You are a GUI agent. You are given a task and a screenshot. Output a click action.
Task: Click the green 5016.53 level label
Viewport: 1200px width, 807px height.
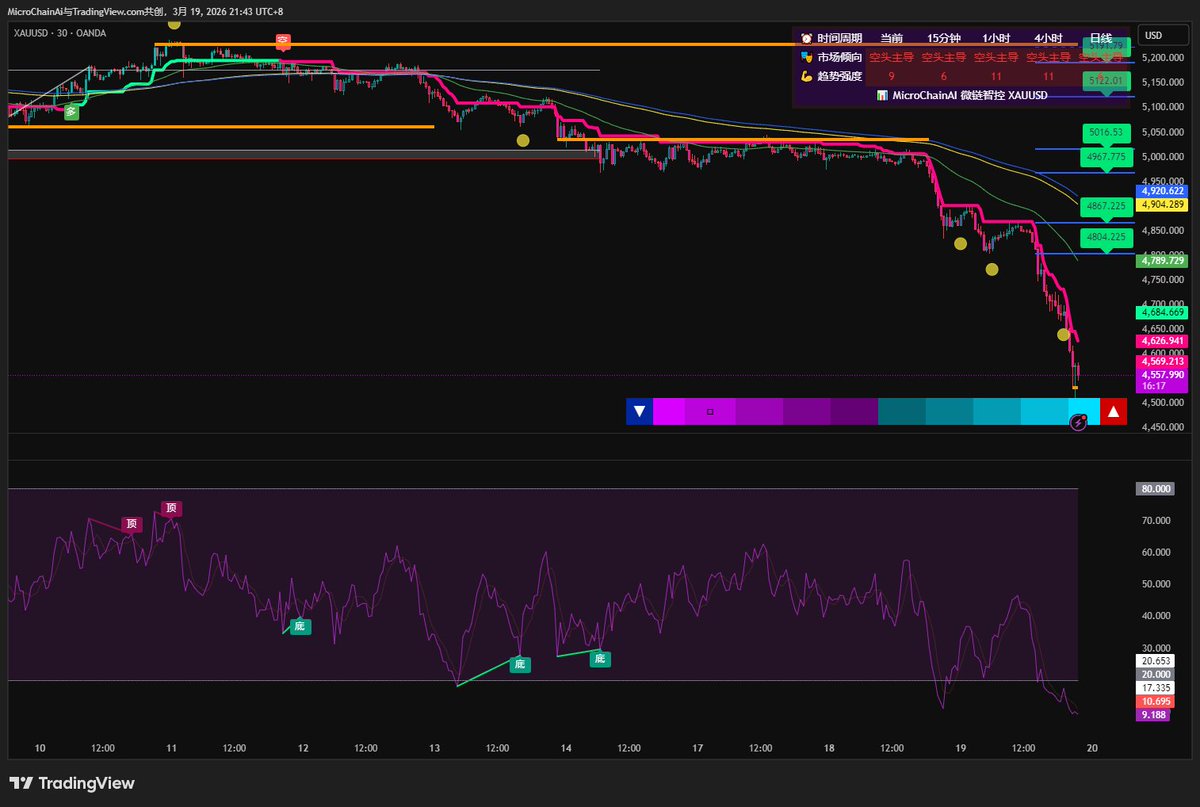point(1107,132)
